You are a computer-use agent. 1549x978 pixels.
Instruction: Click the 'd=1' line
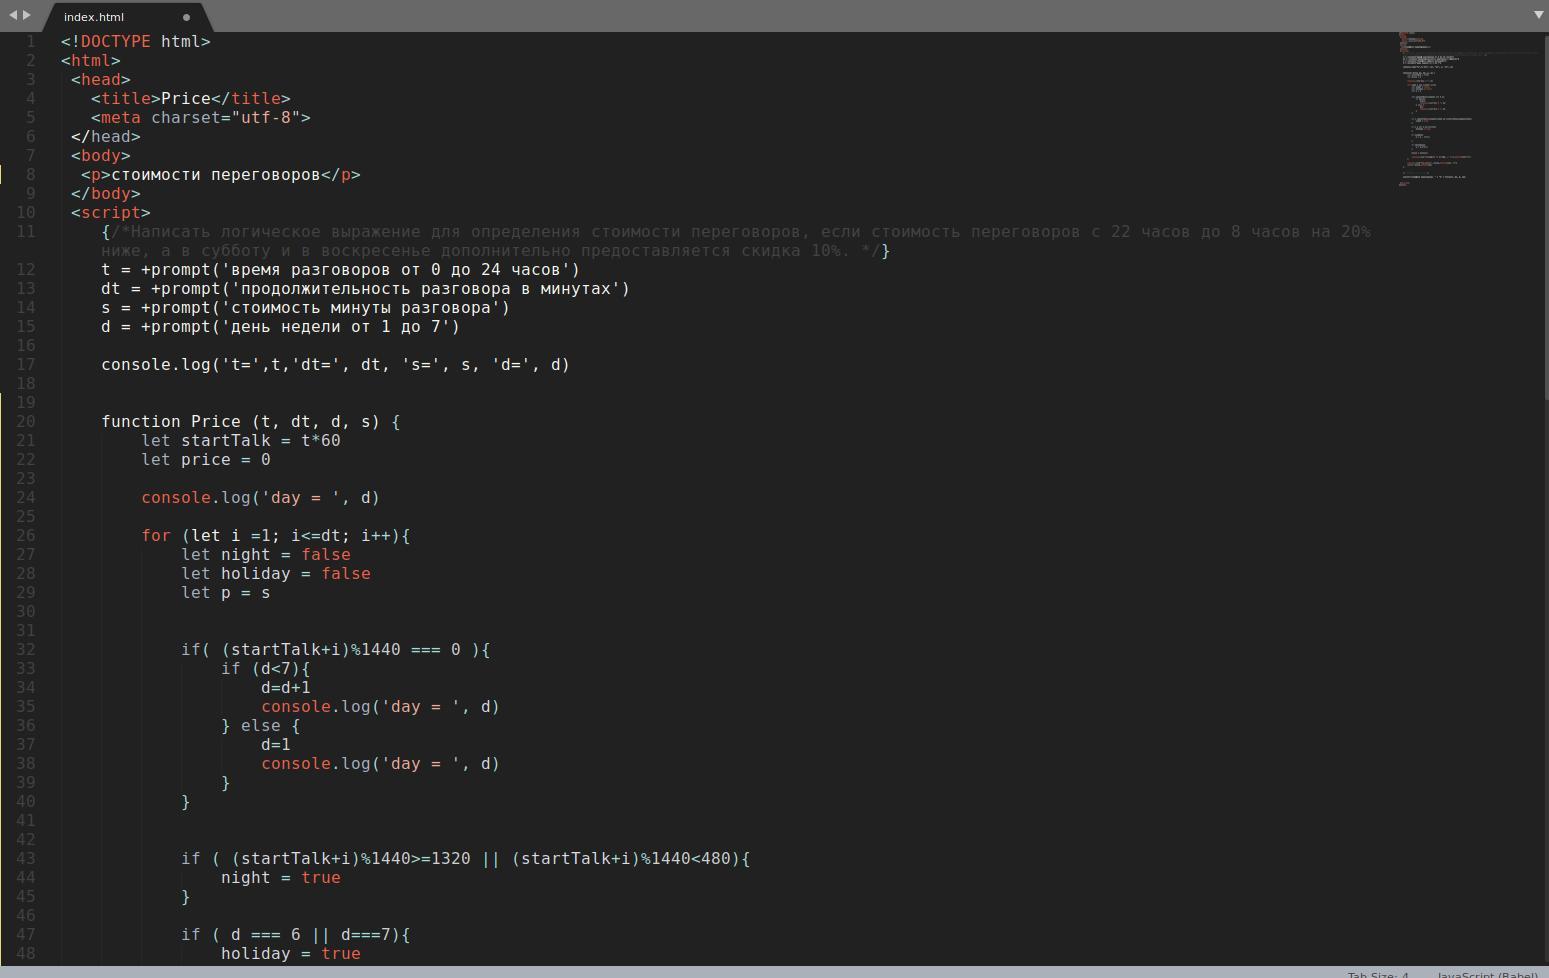[275, 744]
